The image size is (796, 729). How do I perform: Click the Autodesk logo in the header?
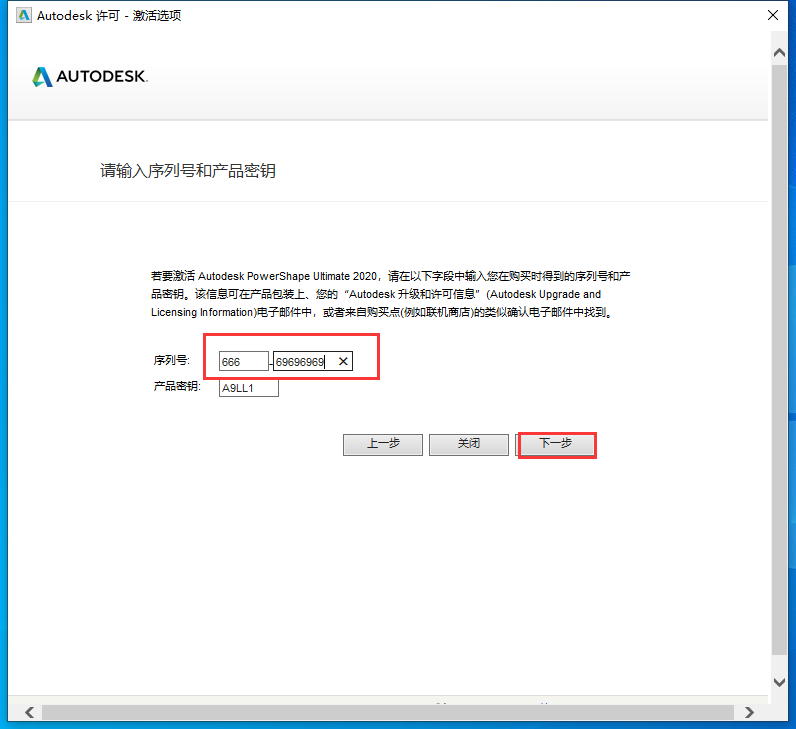click(90, 77)
